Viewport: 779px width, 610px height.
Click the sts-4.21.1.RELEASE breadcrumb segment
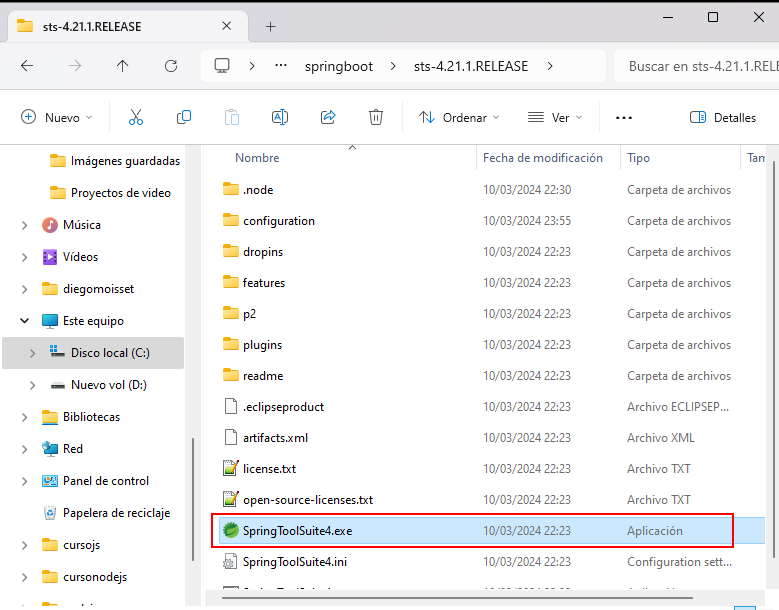tap(471, 66)
